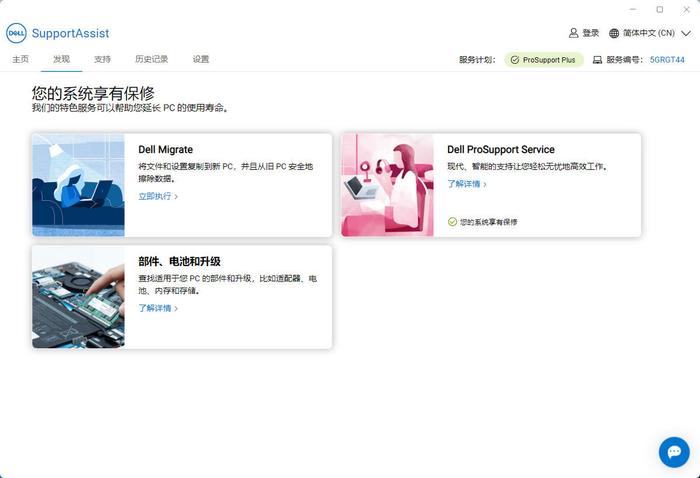Click the 登录 sign-in link
This screenshot has height=478, width=700.
coord(591,33)
